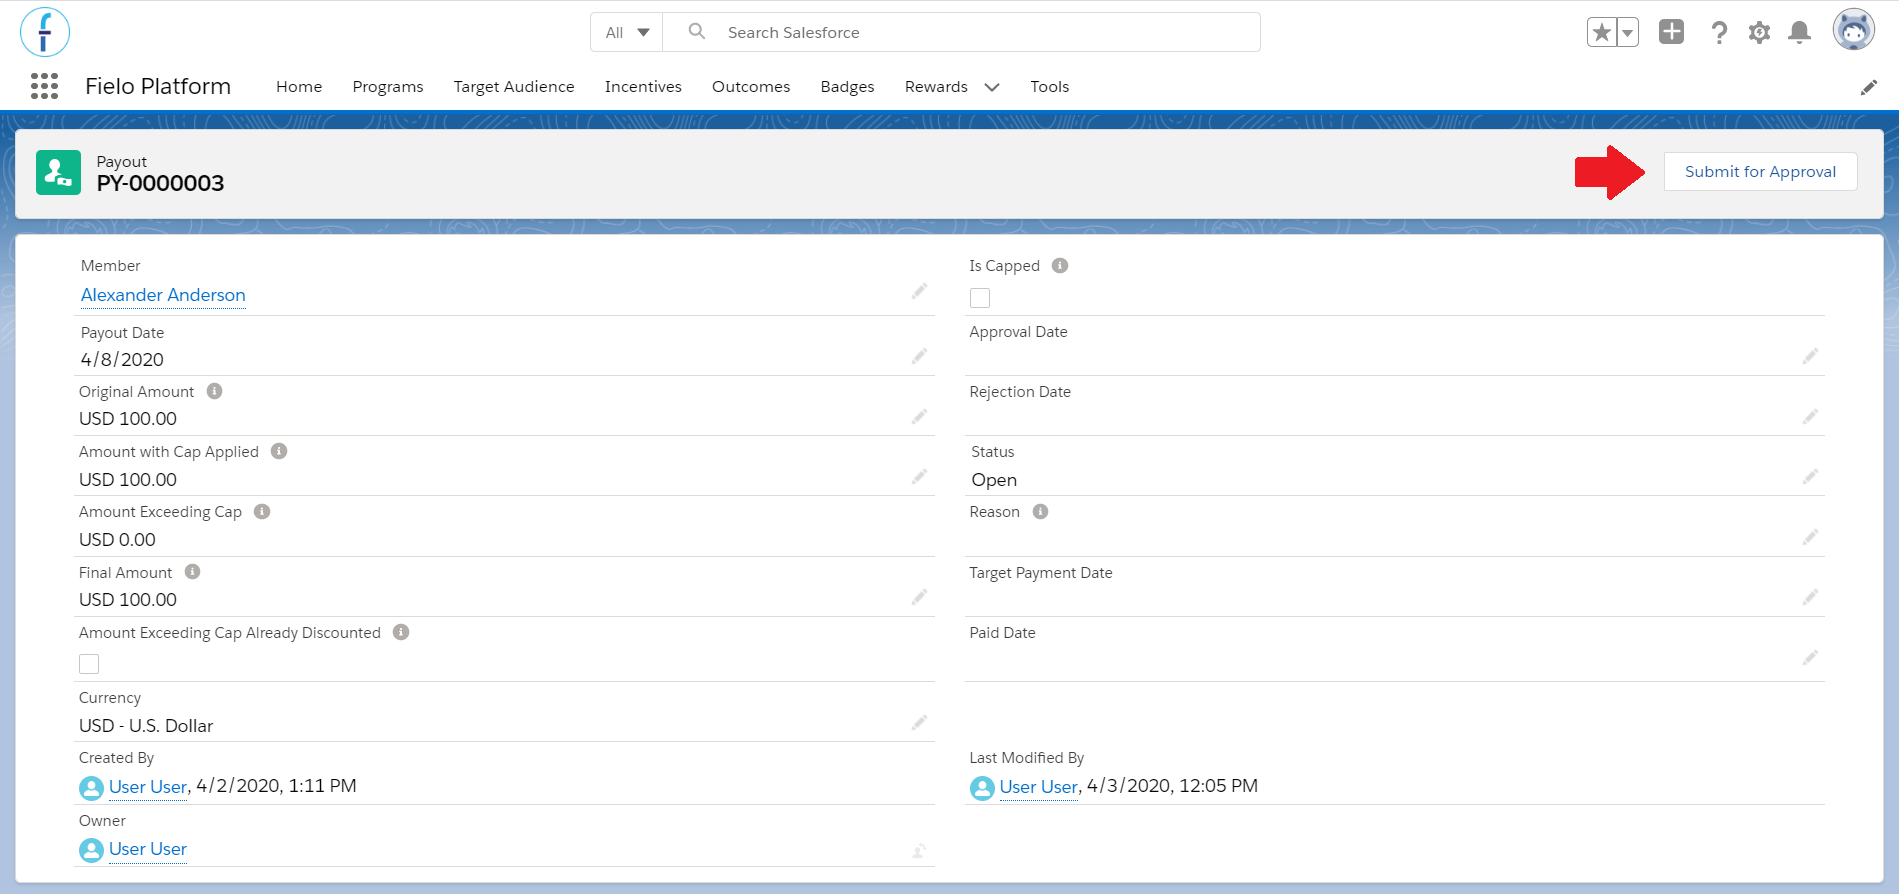
Task: Show info for Amount Exceeding Cap
Action: point(262,511)
